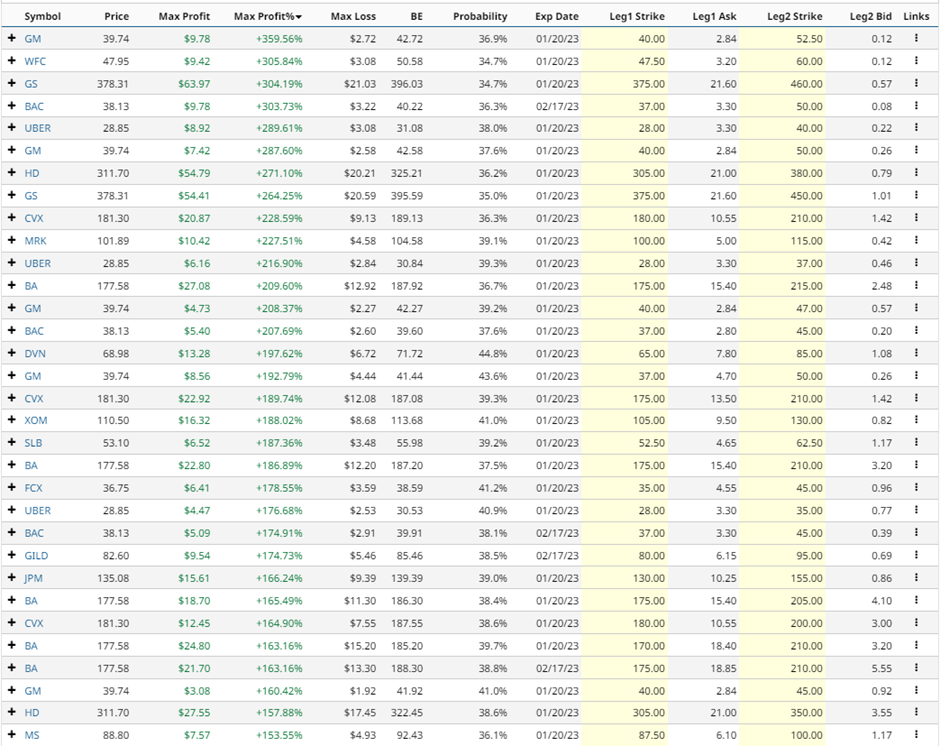Viewport: 940px width, 746px height.
Task: Open links menu for SLB row
Action: [x=916, y=443]
